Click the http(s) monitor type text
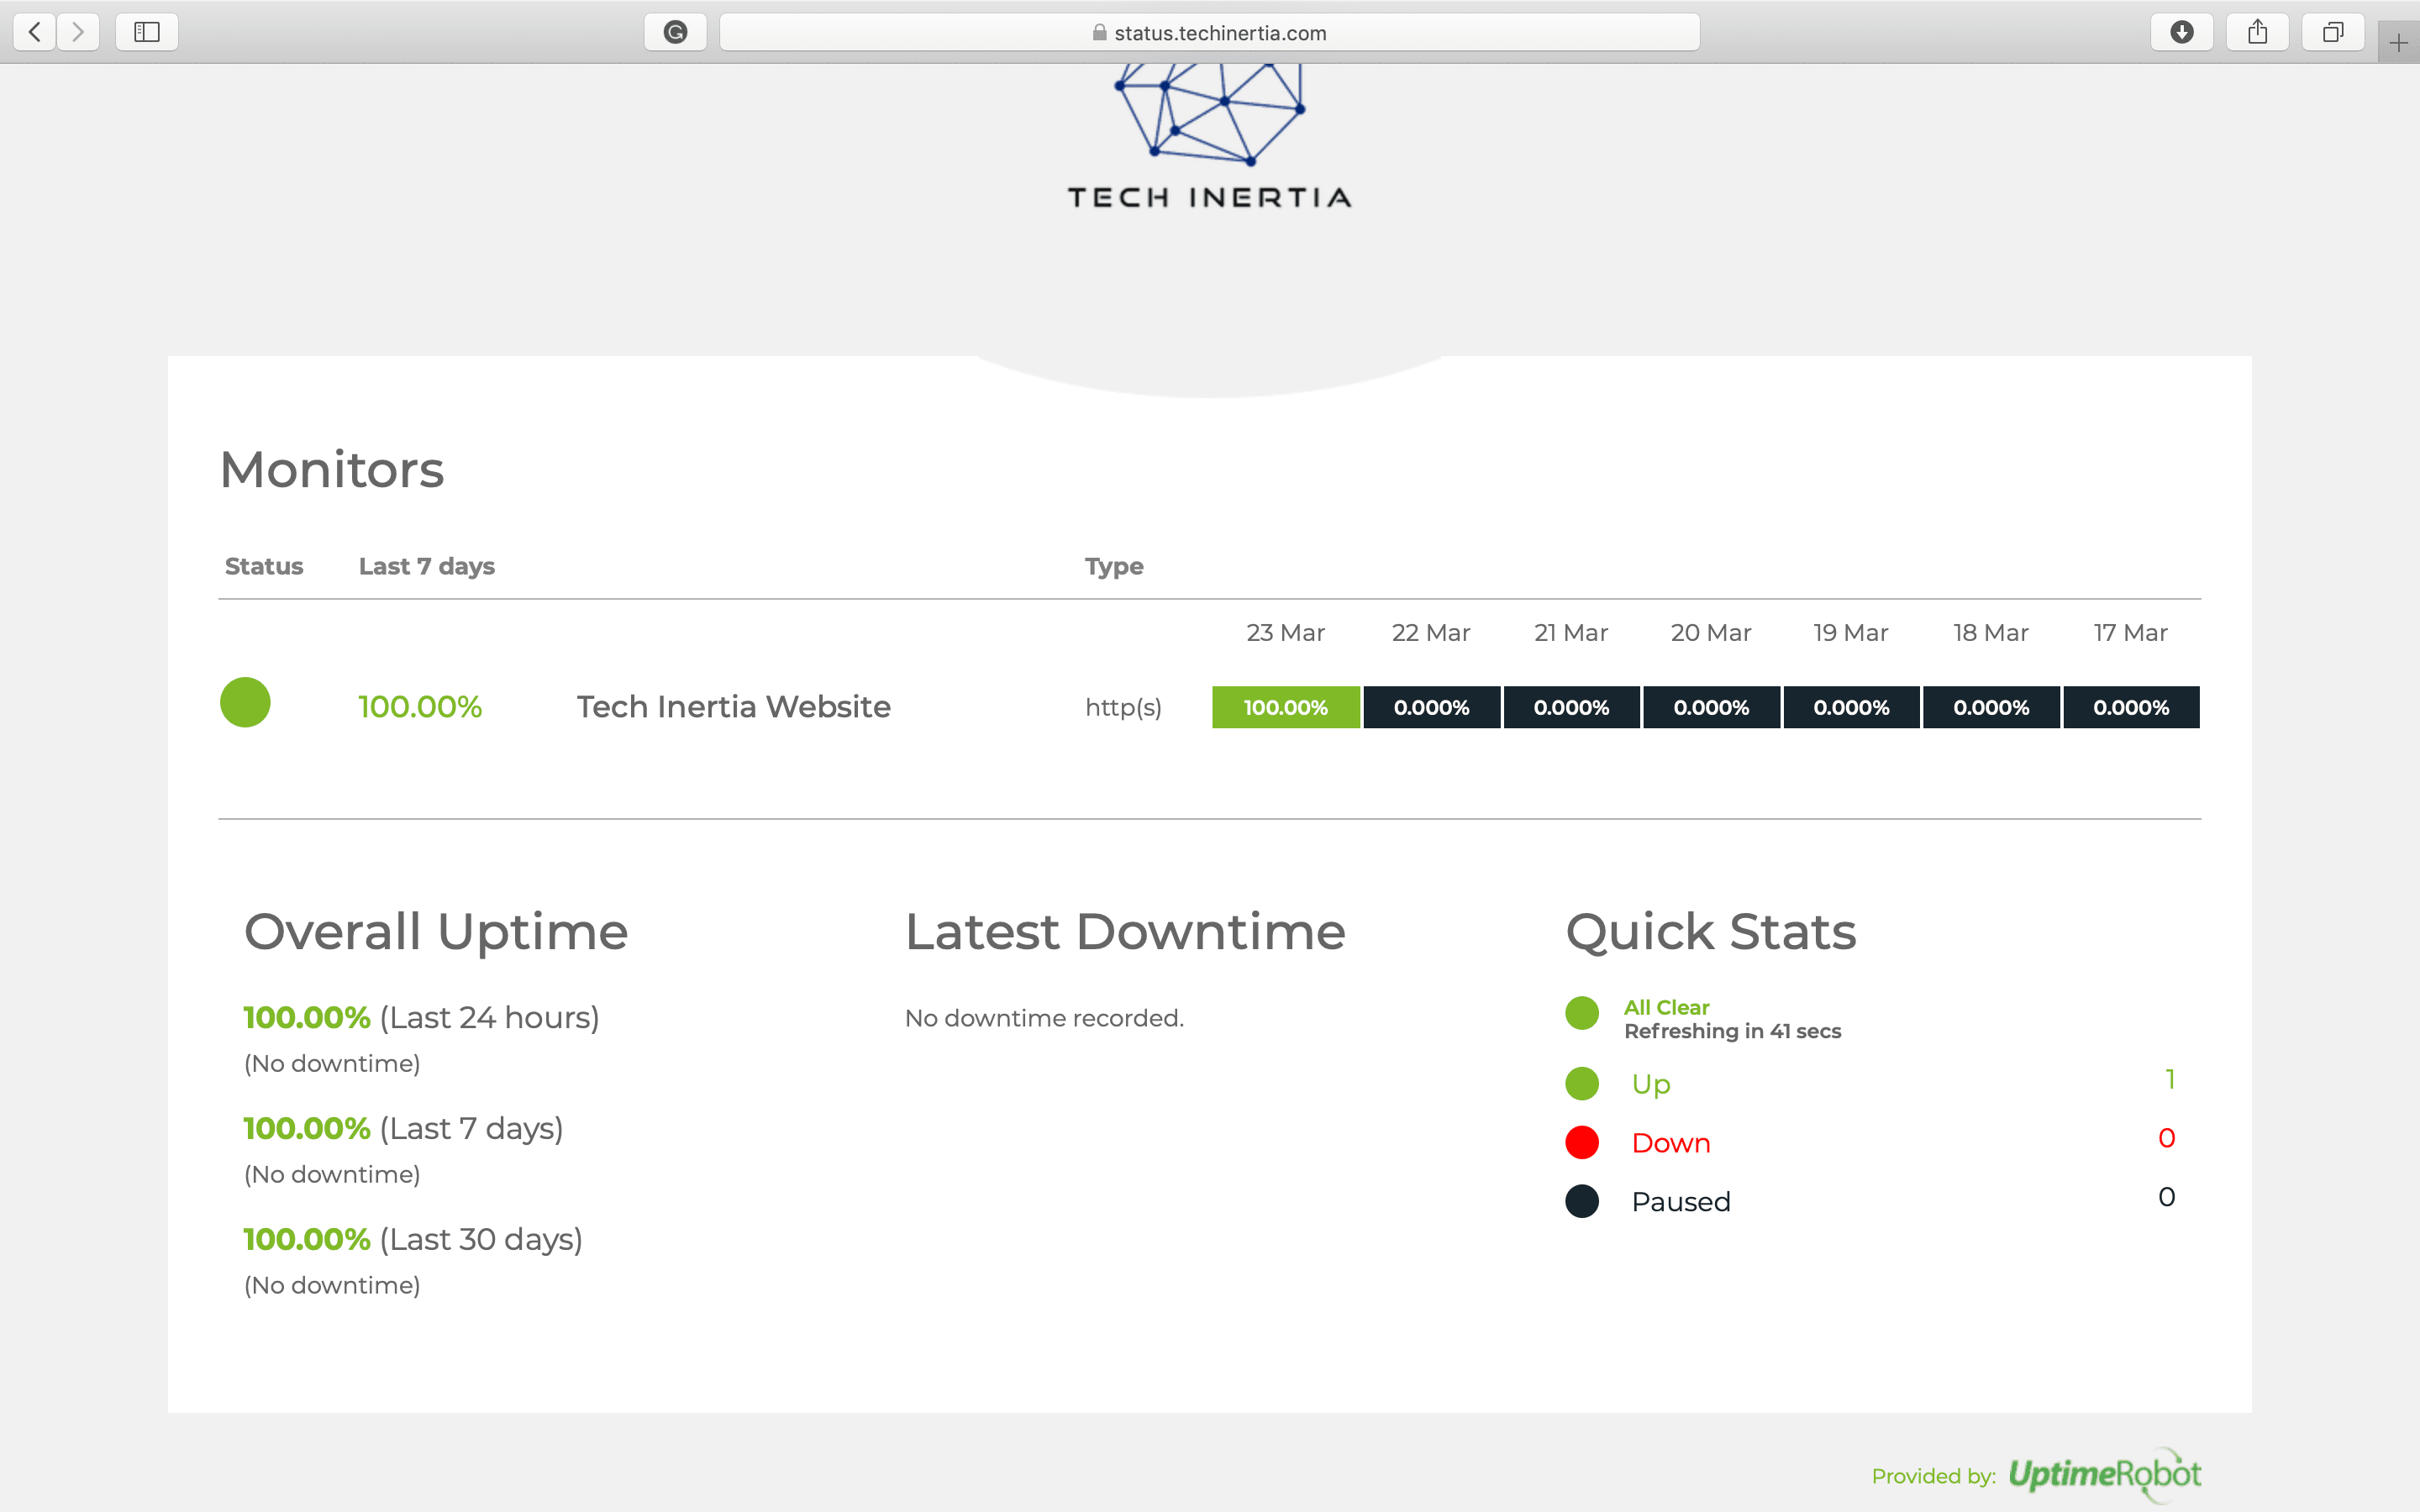 pos(1124,708)
